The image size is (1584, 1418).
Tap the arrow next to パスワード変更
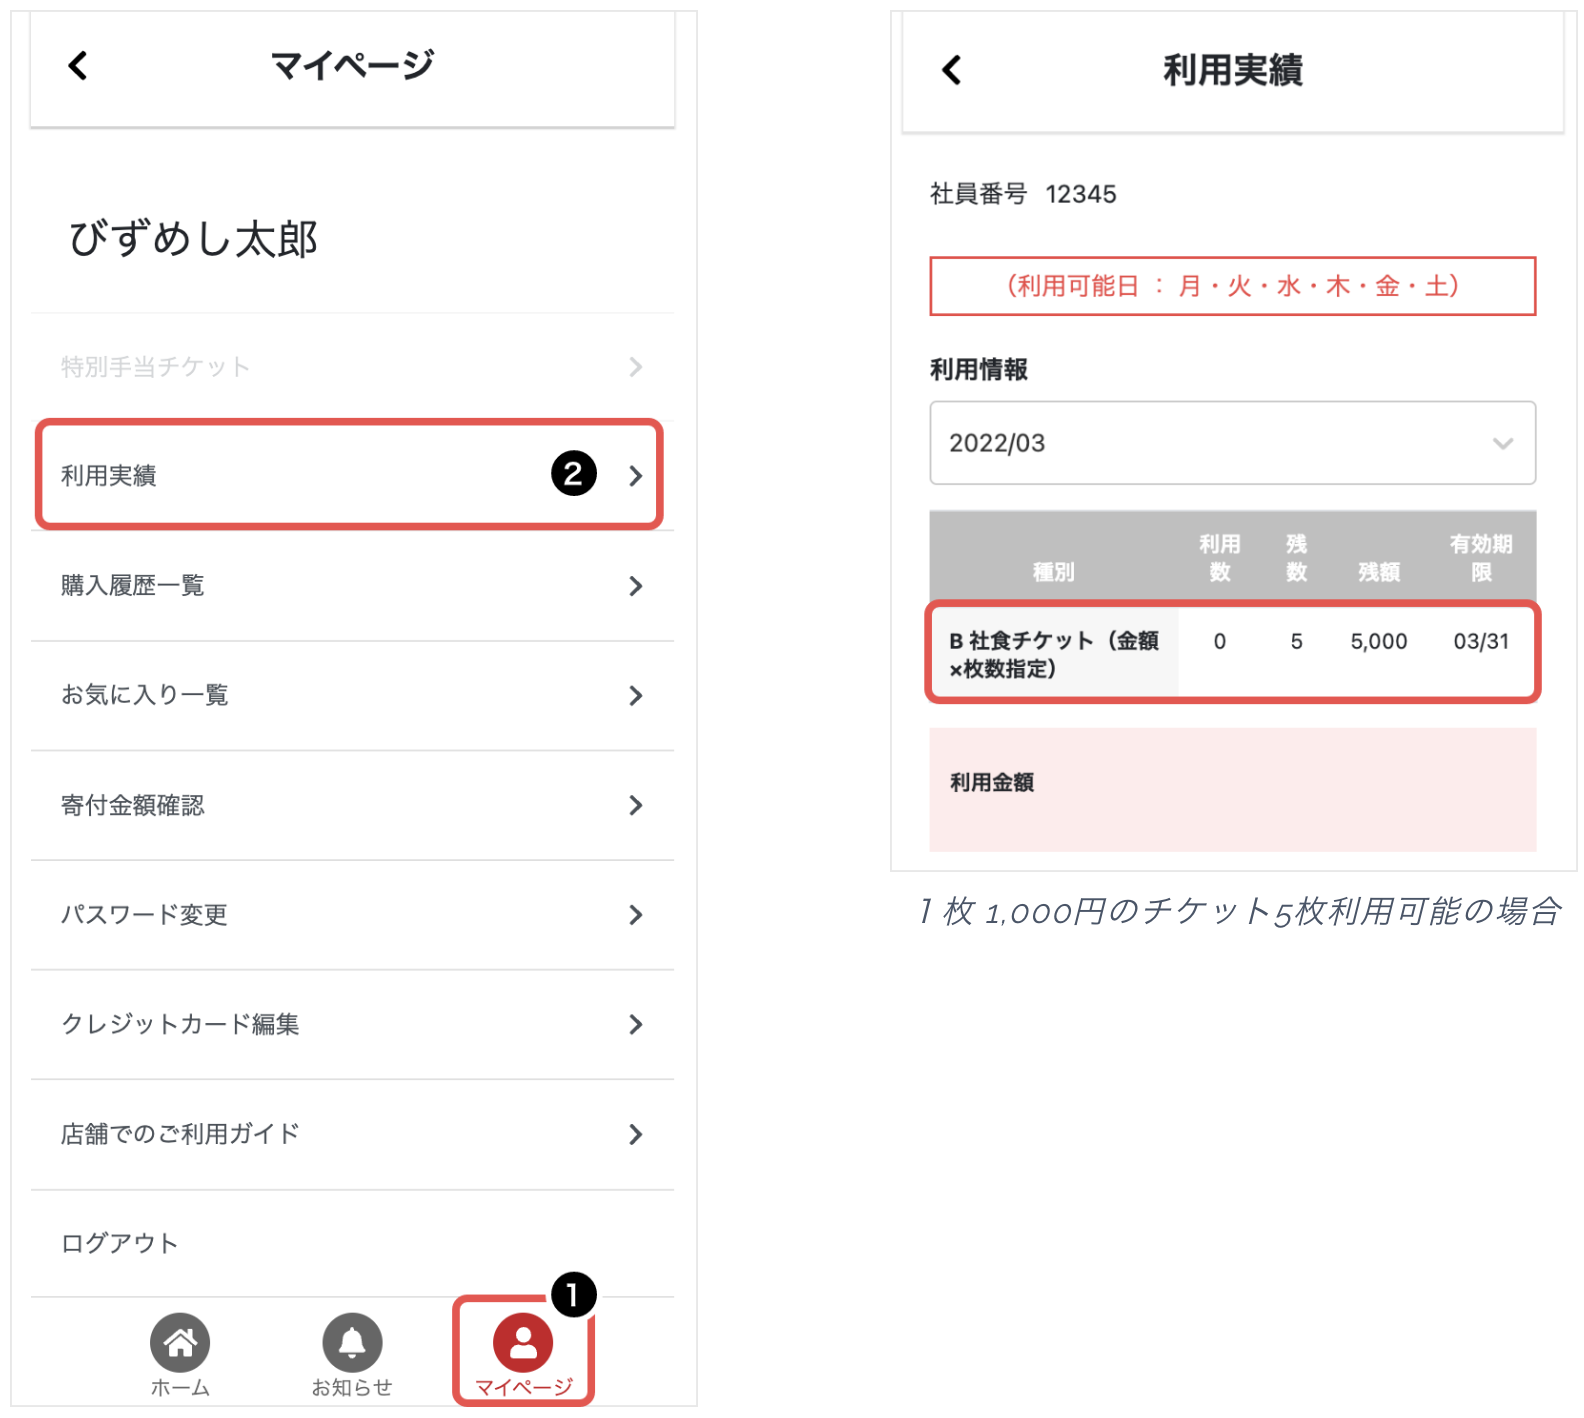(x=635, y=915)
